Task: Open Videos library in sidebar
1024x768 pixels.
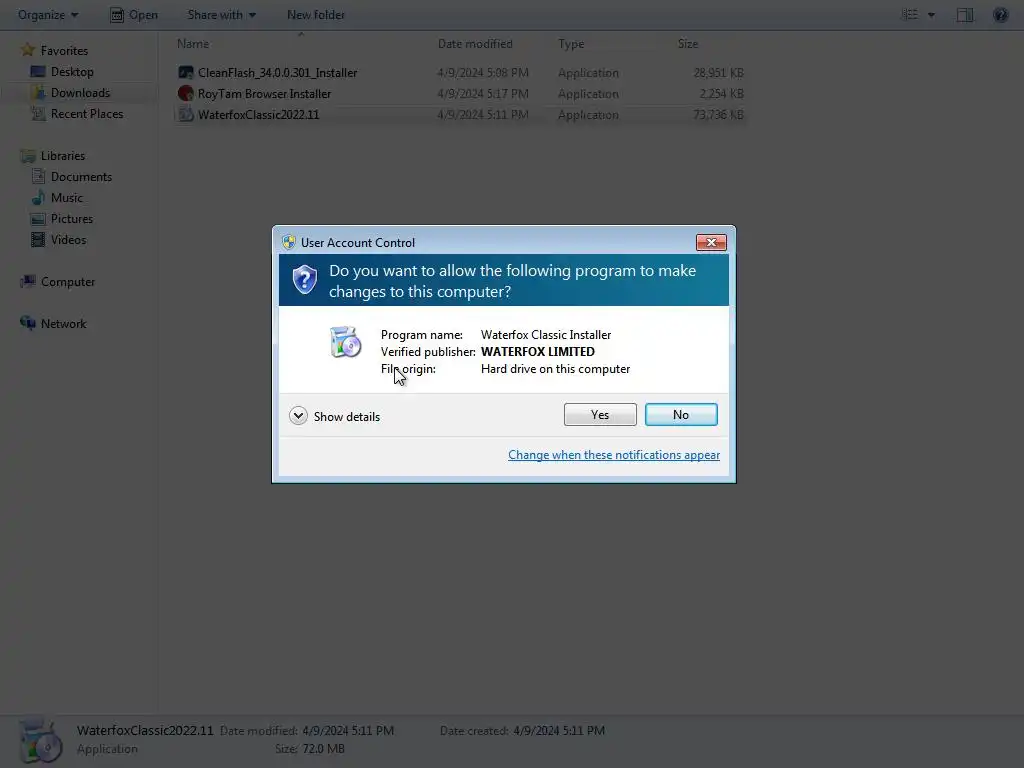Action: 68,239
